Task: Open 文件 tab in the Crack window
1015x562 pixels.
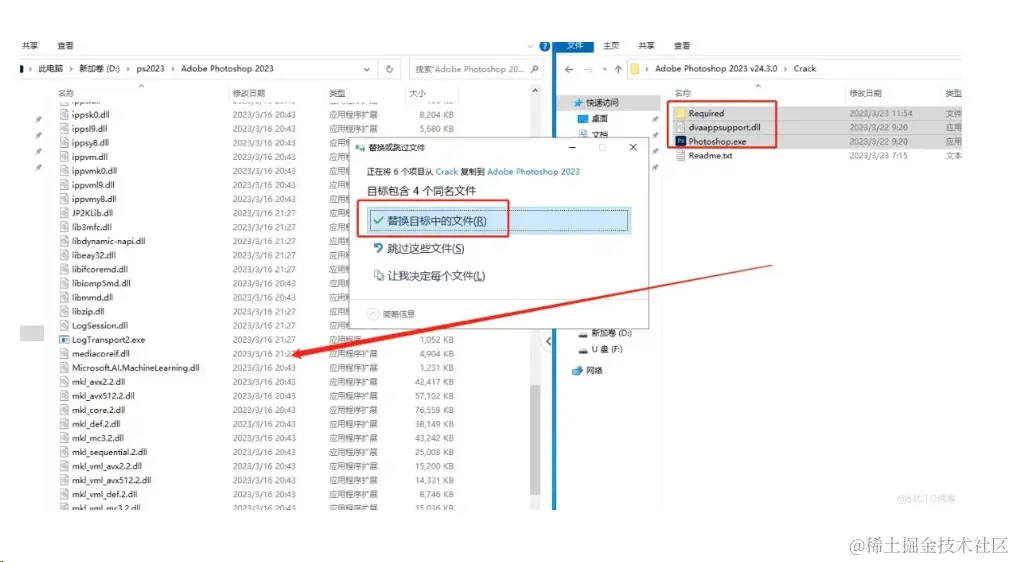Action: point(575,45)
